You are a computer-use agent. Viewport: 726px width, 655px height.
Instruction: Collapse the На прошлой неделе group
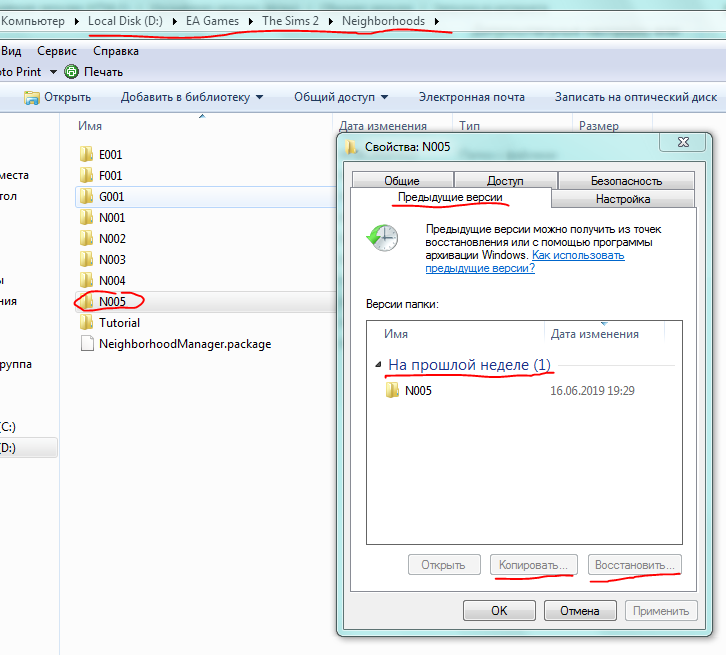pyautogui.click(x=379, y=366)
